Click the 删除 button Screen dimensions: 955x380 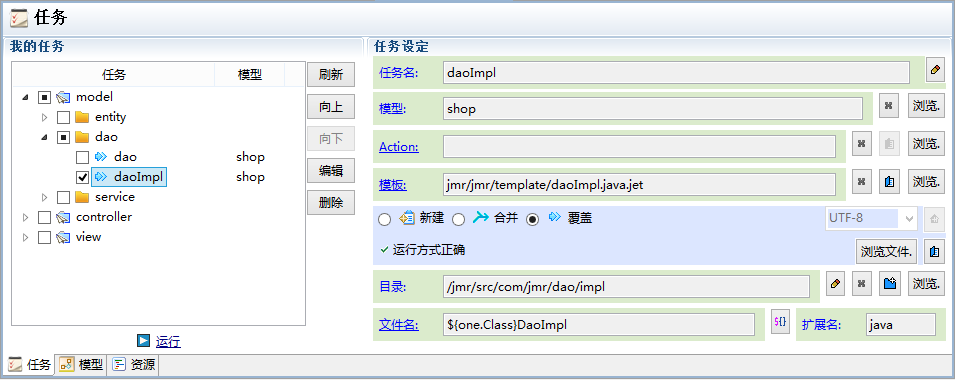tap(331, 203)
